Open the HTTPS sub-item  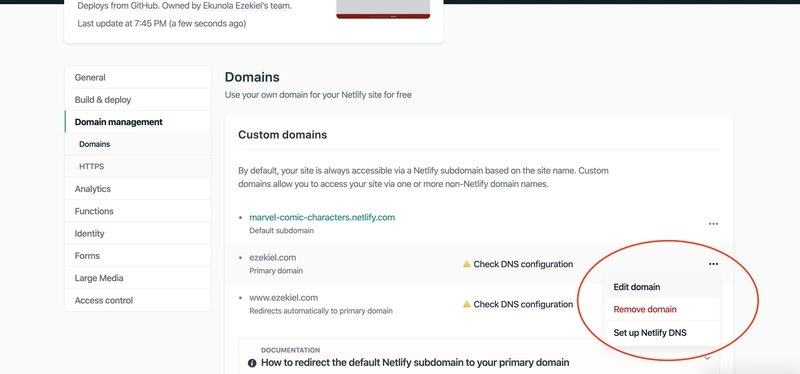point(138,166)
